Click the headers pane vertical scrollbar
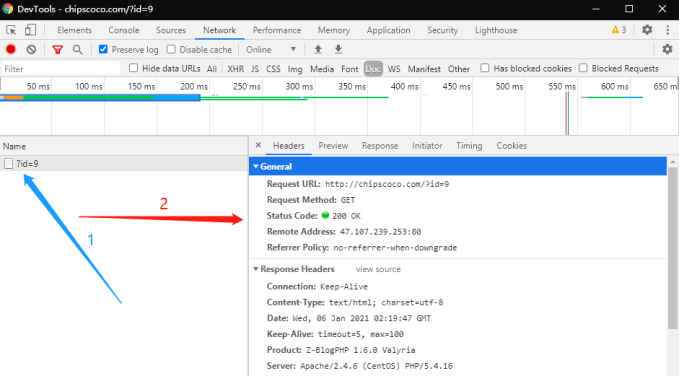 pyautogui.click(x=673, y=248)
